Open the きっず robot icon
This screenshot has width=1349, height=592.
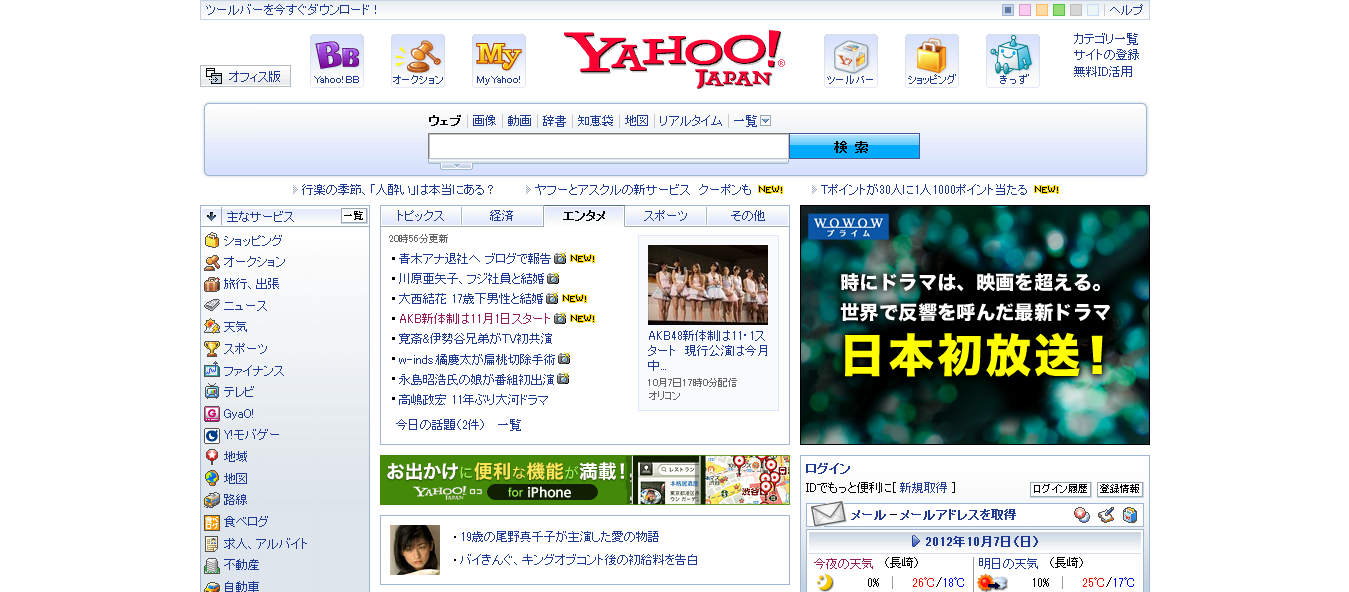(x=1013, y=61)
